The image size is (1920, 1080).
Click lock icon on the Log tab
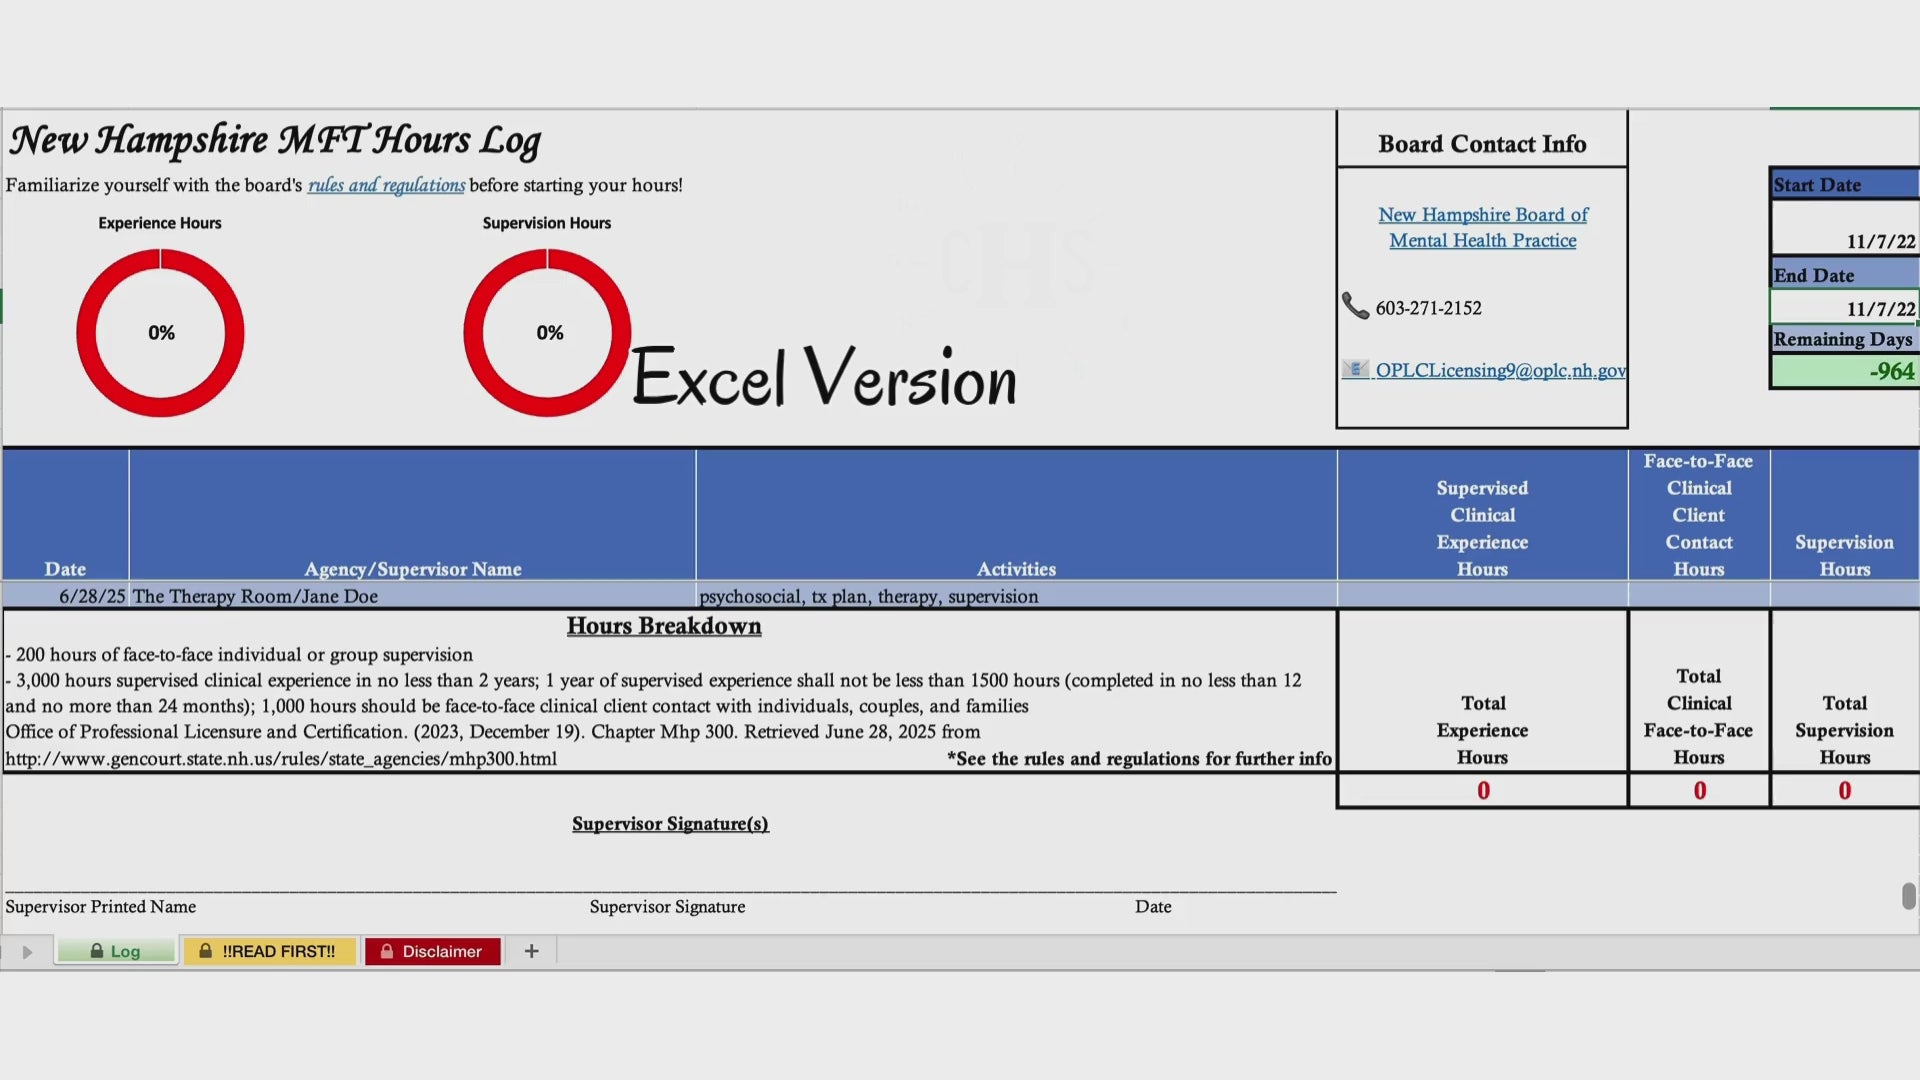click(x=97, y=951)
